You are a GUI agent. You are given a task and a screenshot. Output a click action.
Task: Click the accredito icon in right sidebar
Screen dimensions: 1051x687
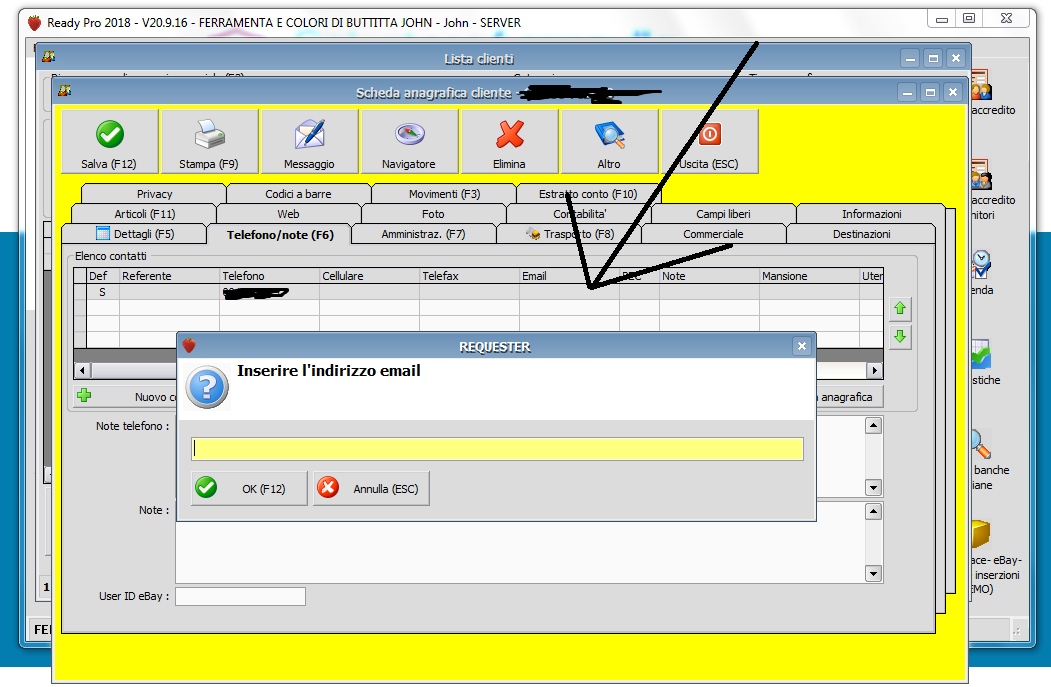[981, 85]
